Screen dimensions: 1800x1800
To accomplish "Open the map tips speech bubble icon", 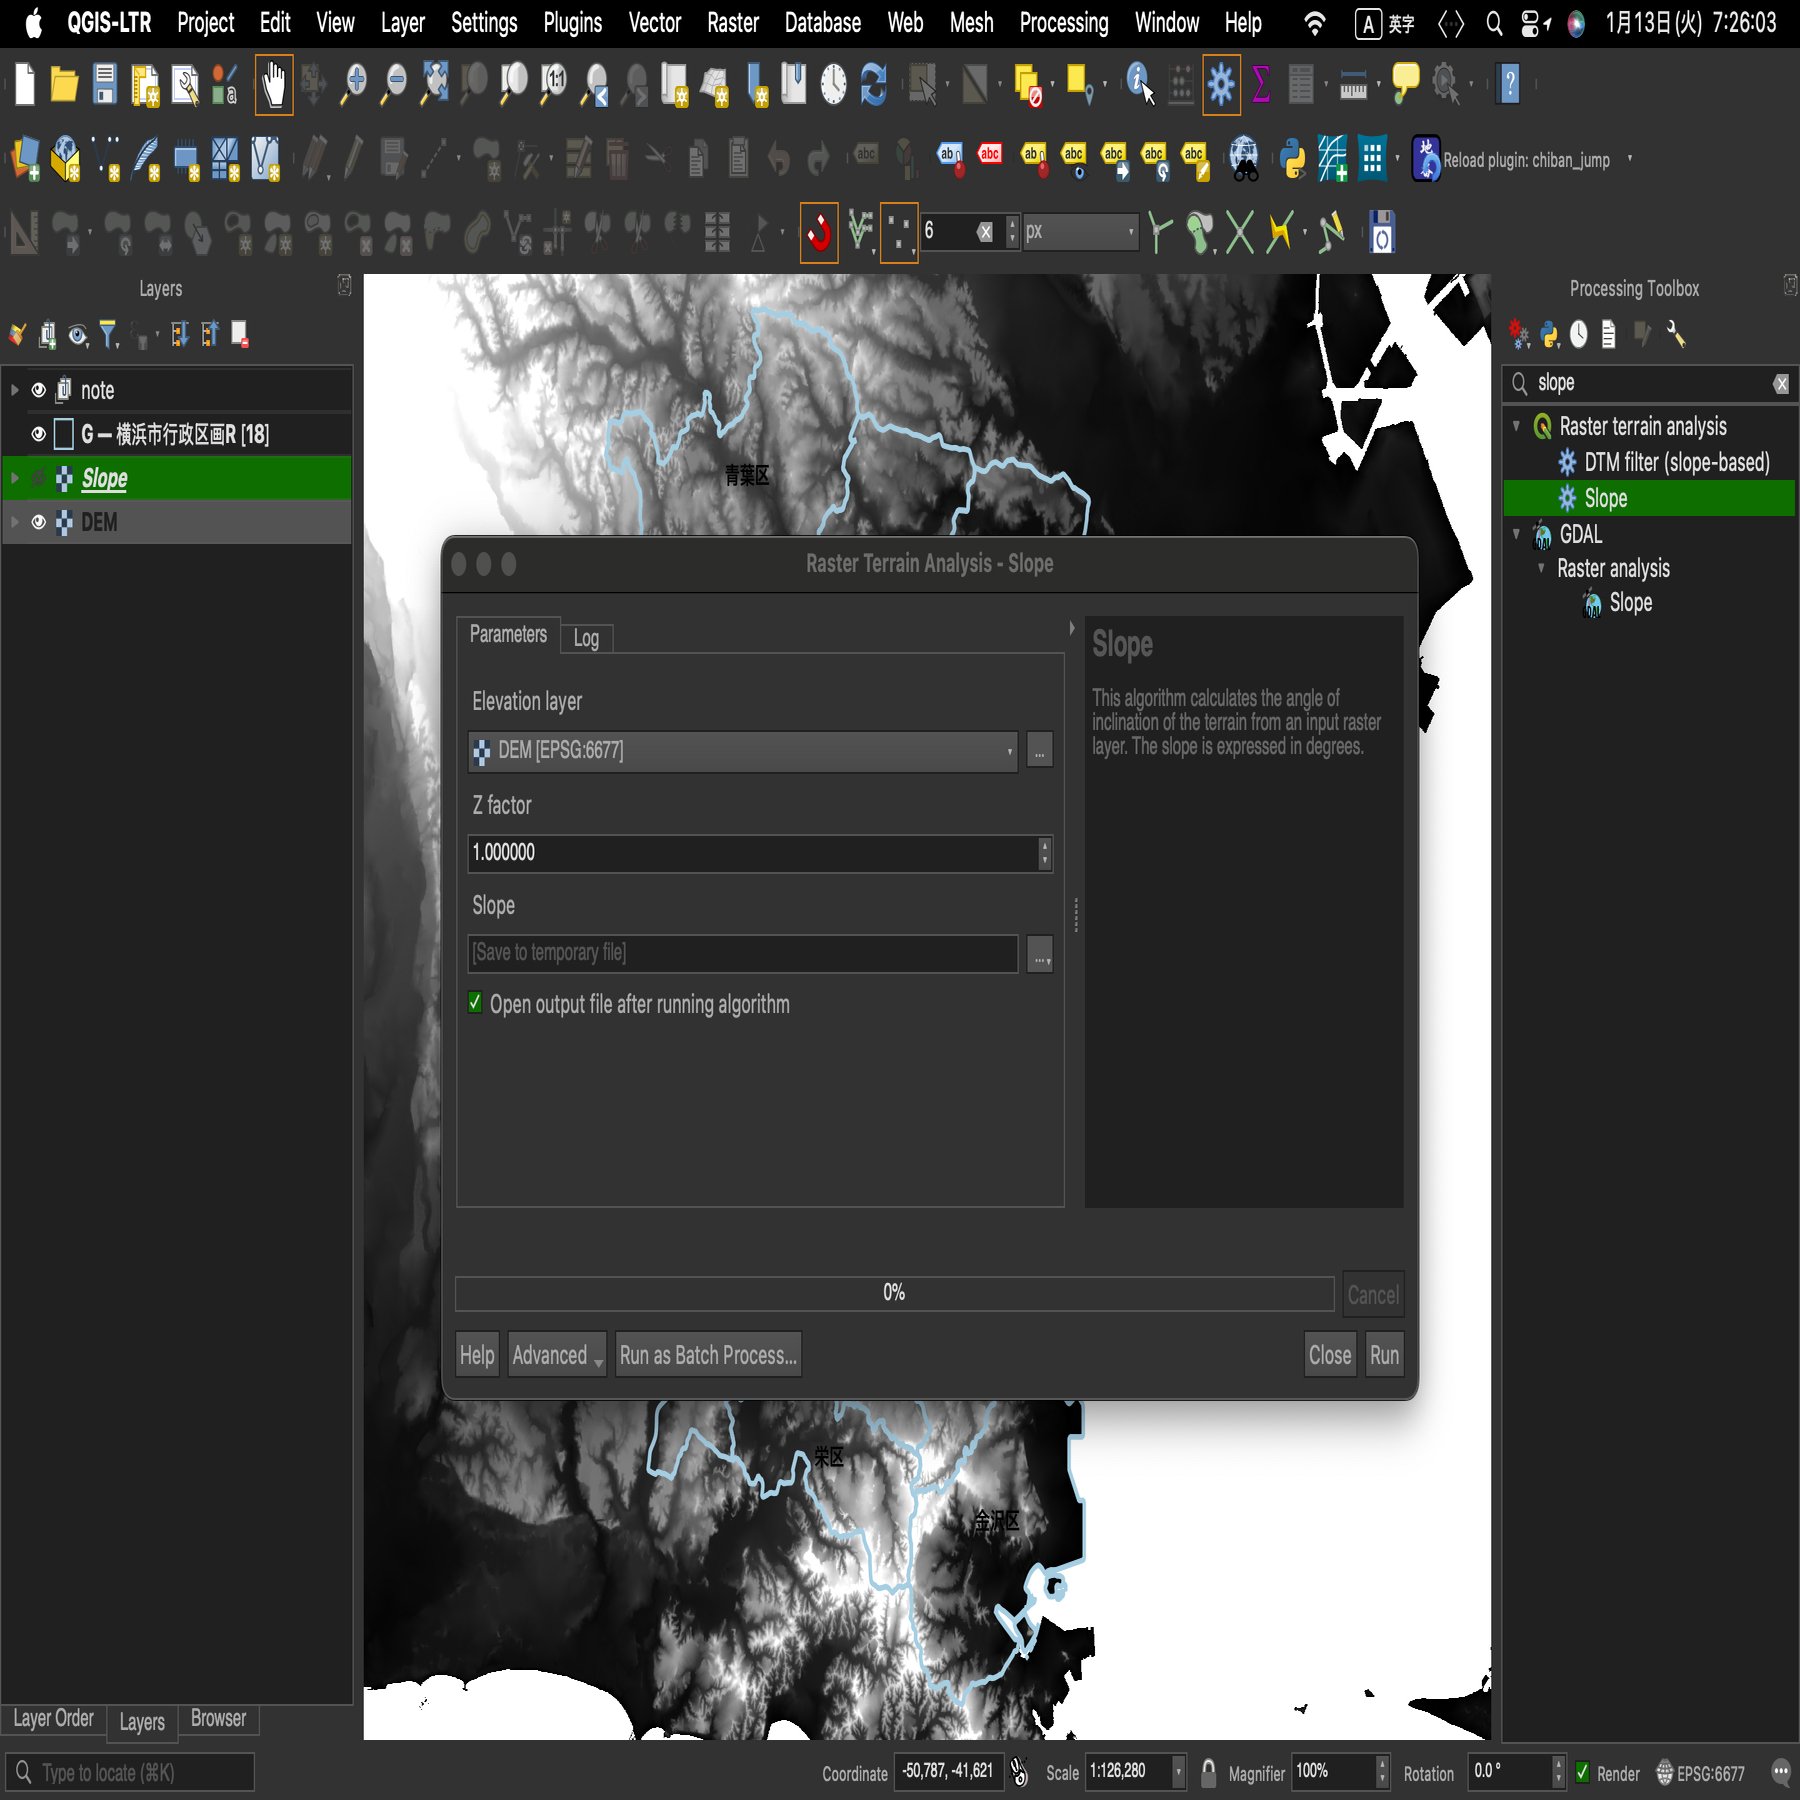I will coord(1405,84).
